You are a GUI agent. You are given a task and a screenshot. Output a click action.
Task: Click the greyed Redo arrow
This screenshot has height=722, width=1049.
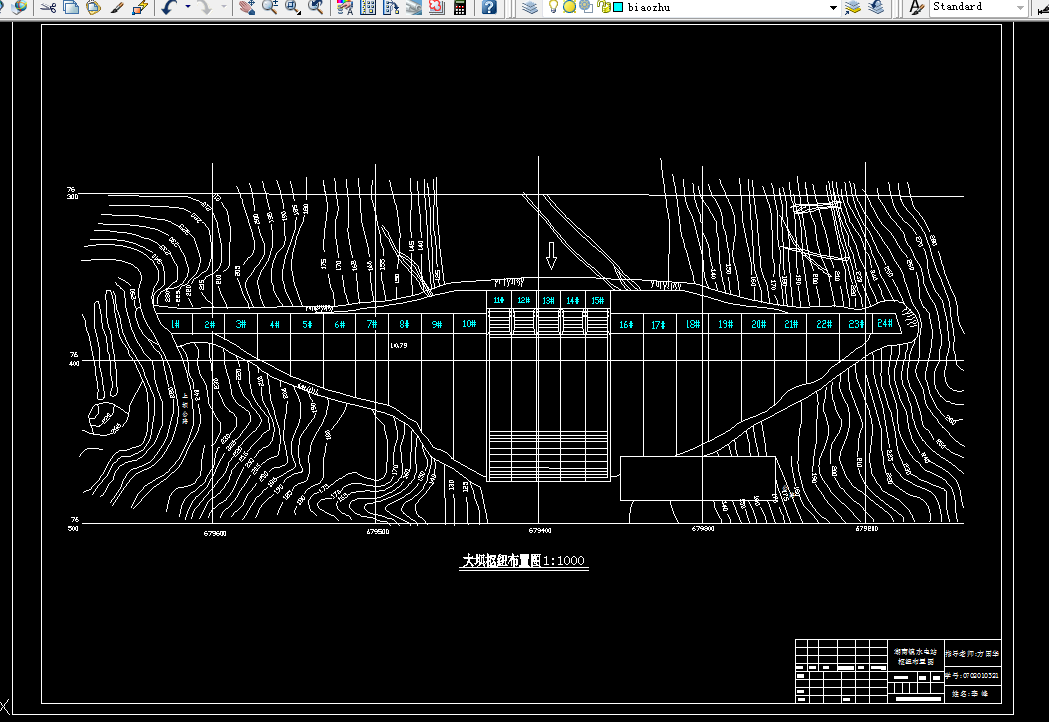click(205, 7)
